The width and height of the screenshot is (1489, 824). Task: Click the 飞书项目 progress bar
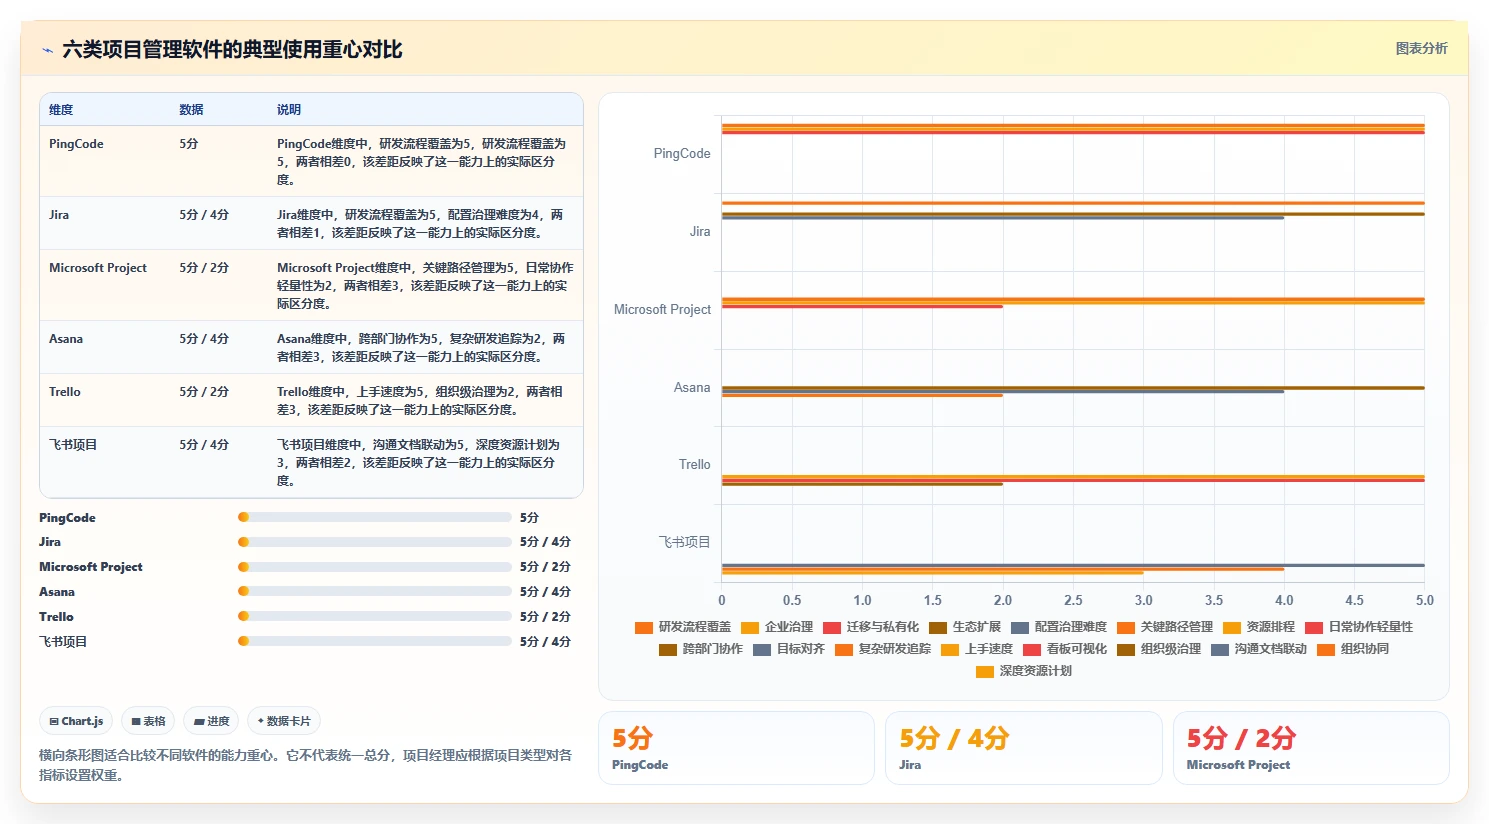[375, 641]
